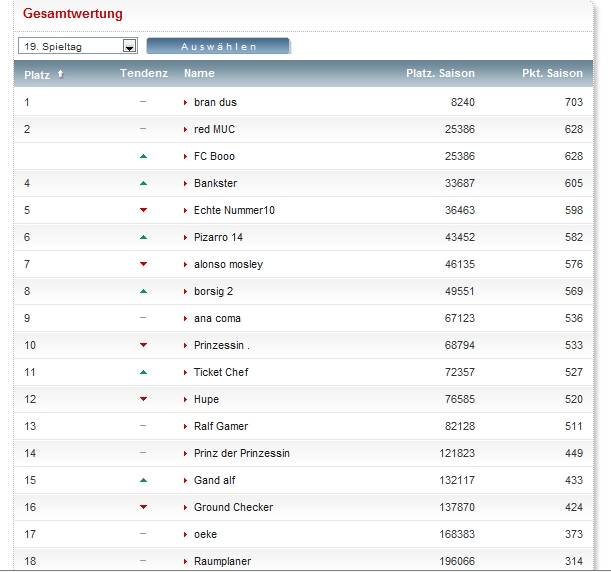This screenshot has height=572, width=611.
Task: Sort by Platz column arrow icon
Action: (61, 73)
